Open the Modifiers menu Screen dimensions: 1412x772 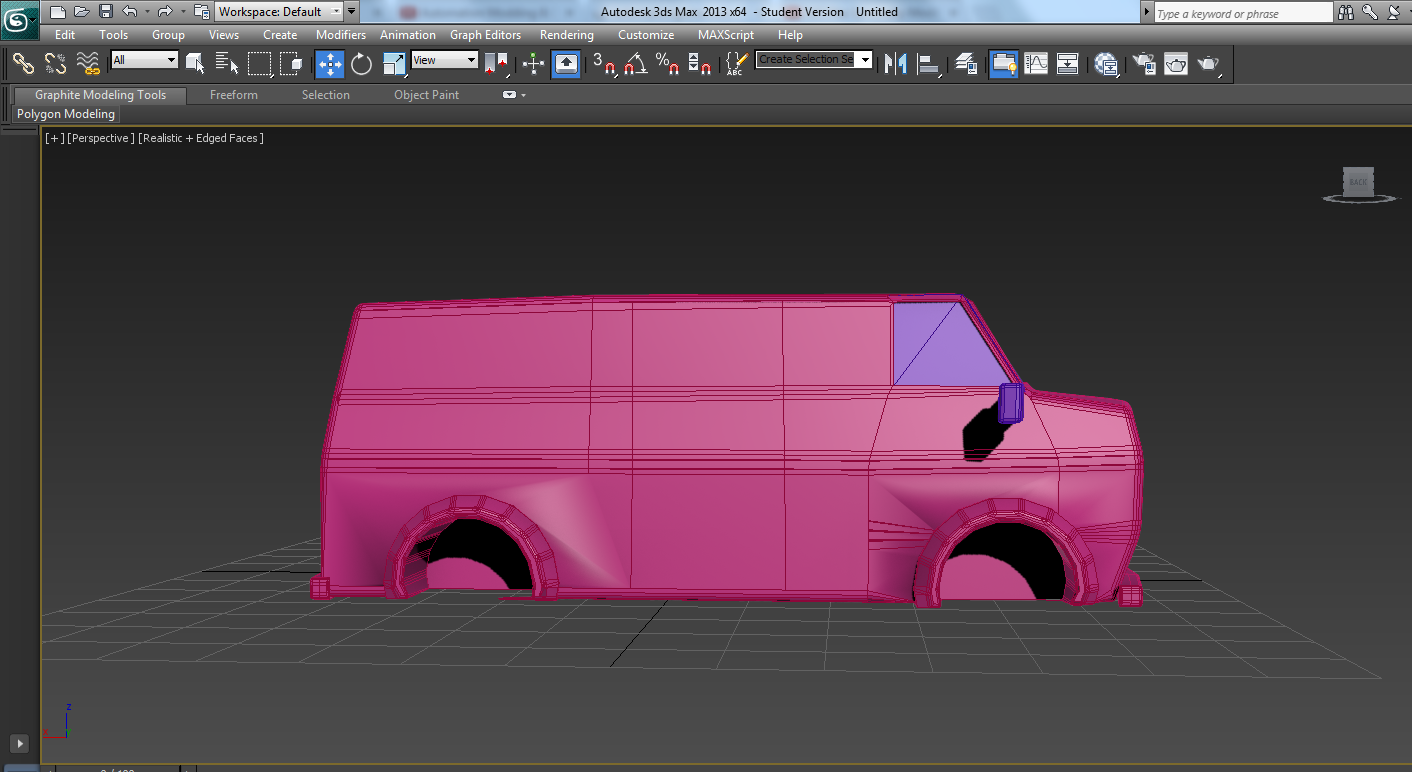coord(341,35)
